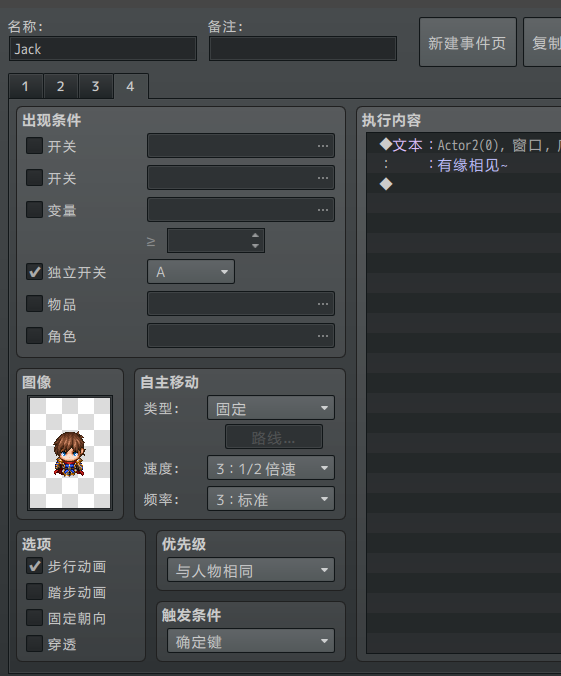The width and height of the screenshot is (561, 676).
Task: Switch to event page tab 1
Action: coord(25,86)
